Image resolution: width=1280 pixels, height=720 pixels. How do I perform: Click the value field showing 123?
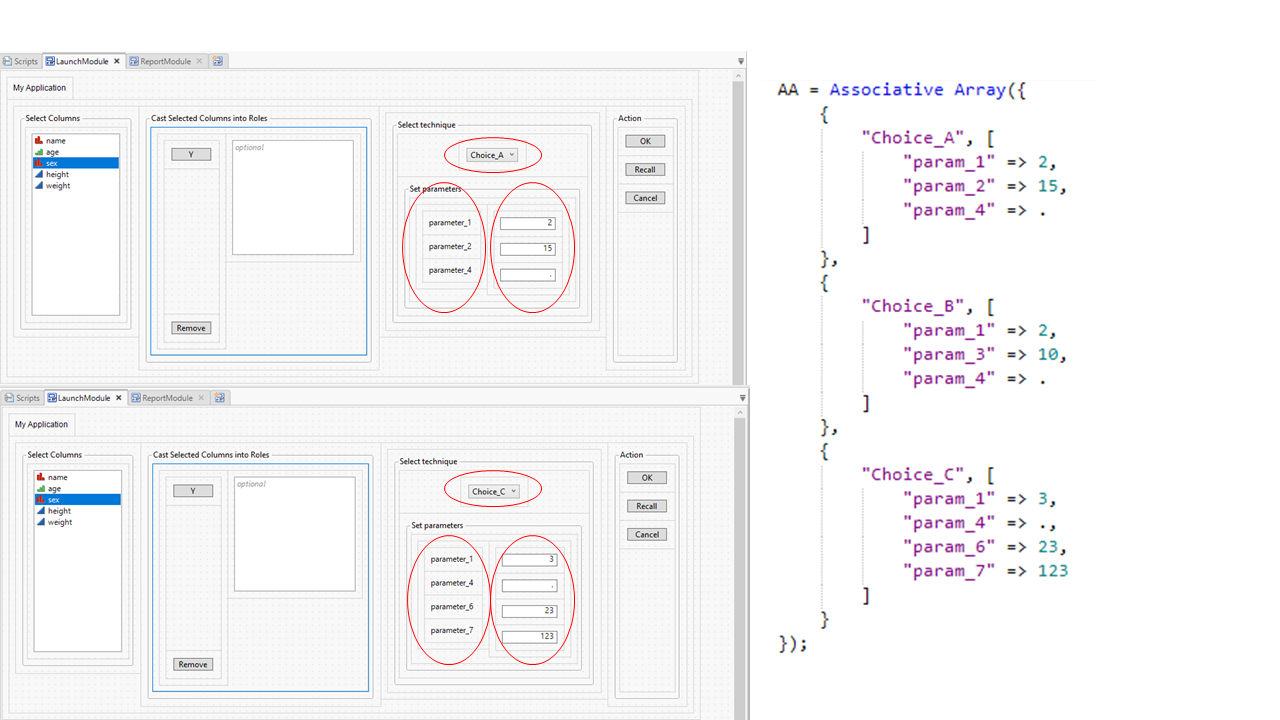[529, 636]
